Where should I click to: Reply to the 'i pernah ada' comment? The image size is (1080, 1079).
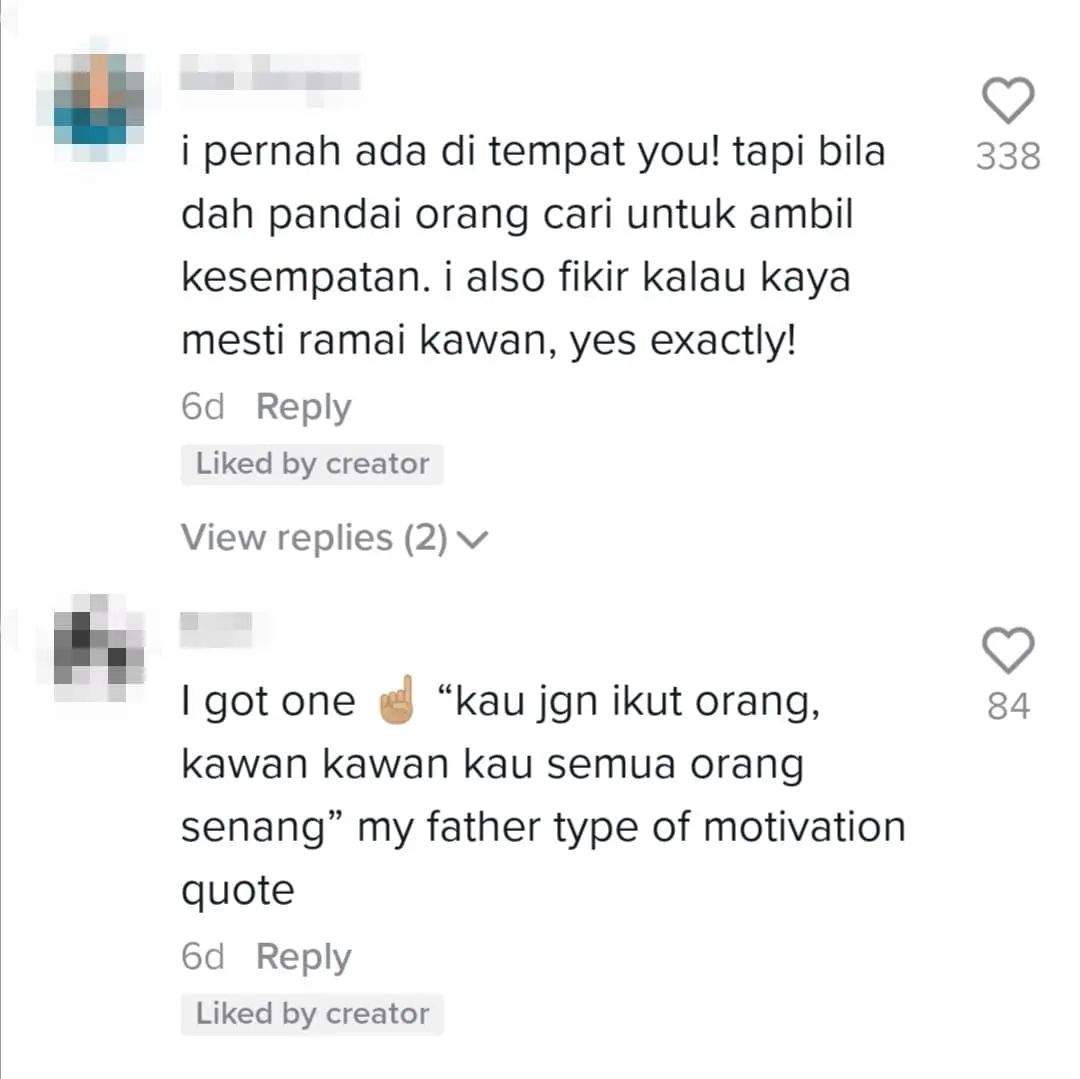click(x=303, y=407)
